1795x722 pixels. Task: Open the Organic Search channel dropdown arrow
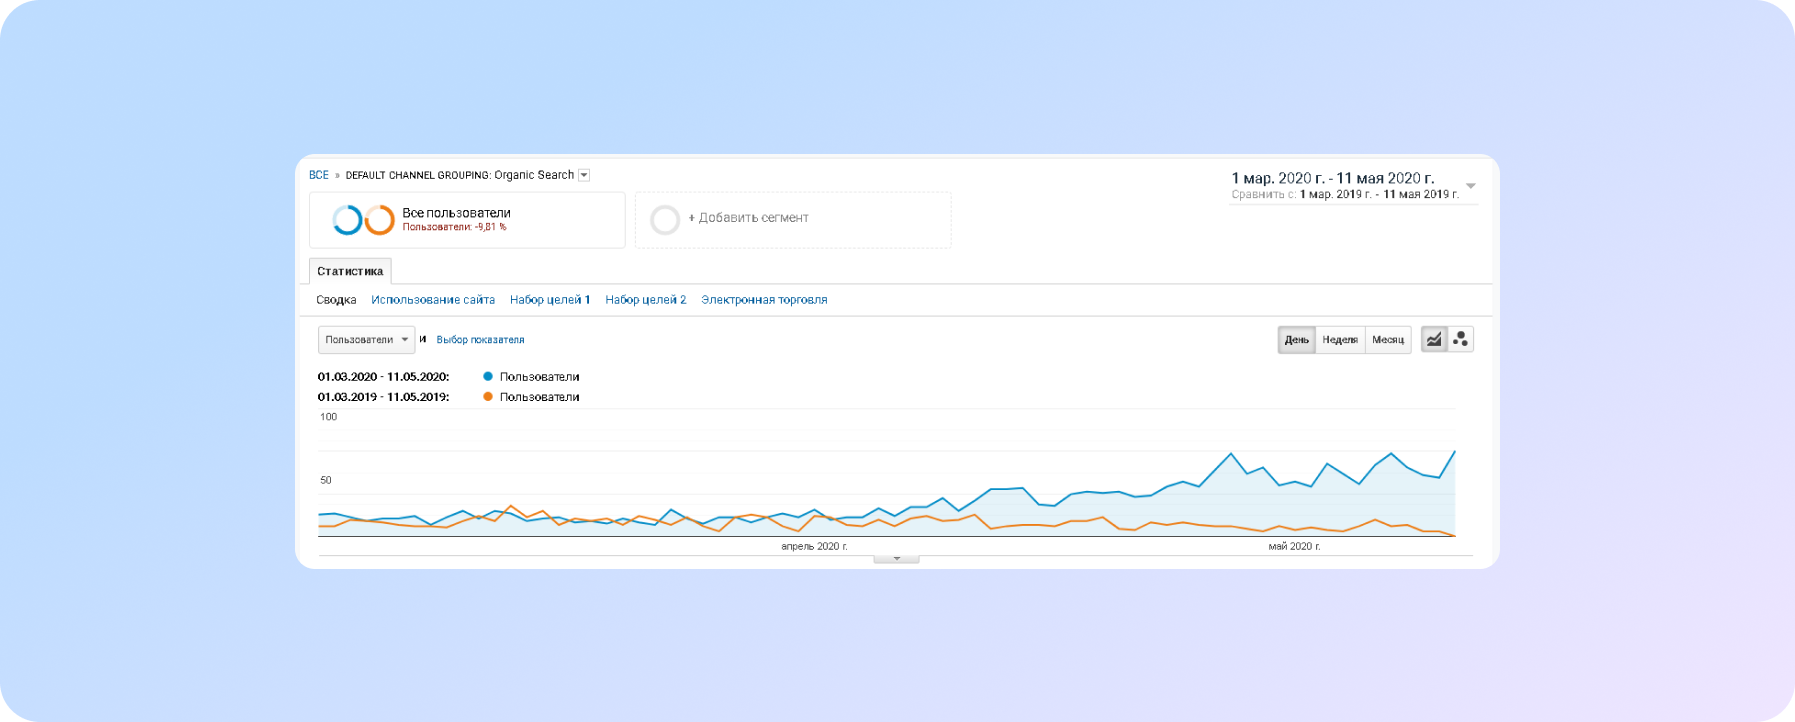pyautogui.click(x=584, y=175)
